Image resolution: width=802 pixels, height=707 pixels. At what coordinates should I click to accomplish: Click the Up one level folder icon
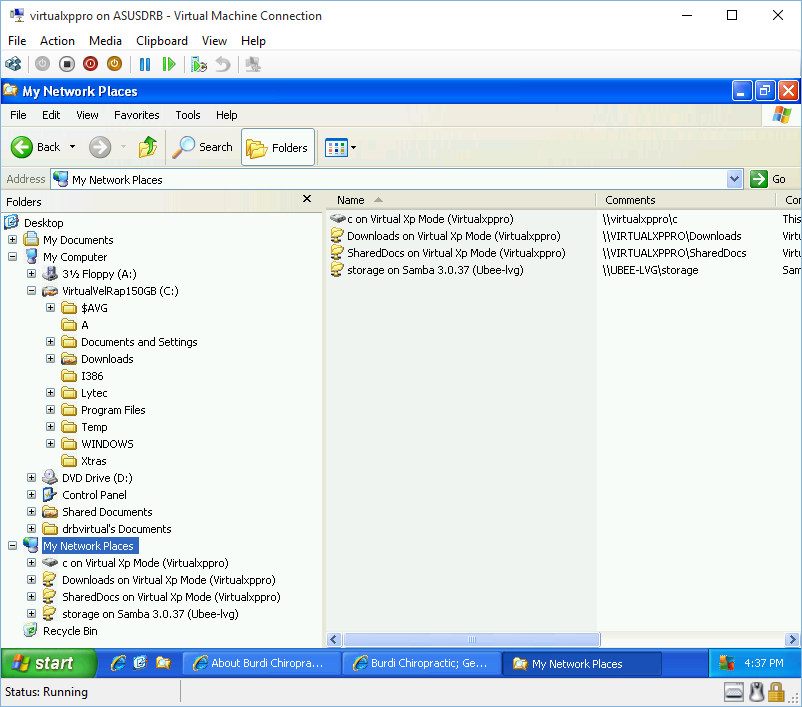coord(148,147)
